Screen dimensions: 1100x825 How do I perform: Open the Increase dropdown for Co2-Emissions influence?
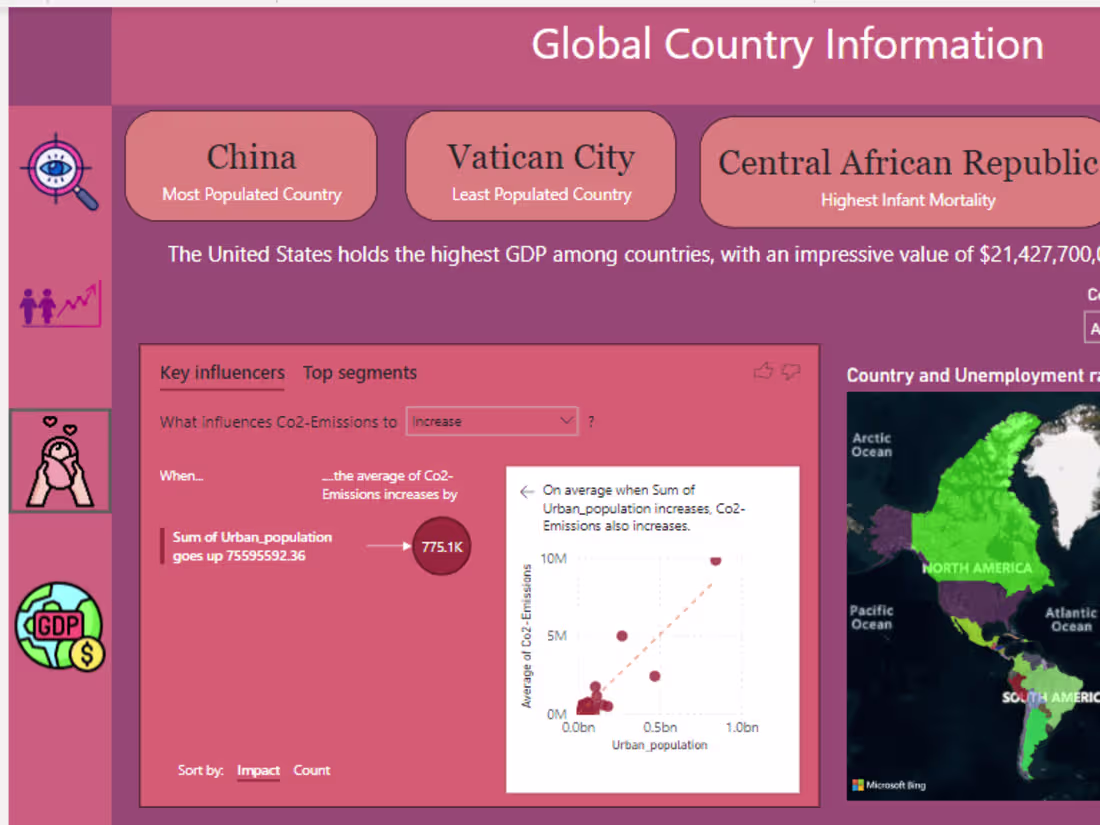[x=492, y=421]
